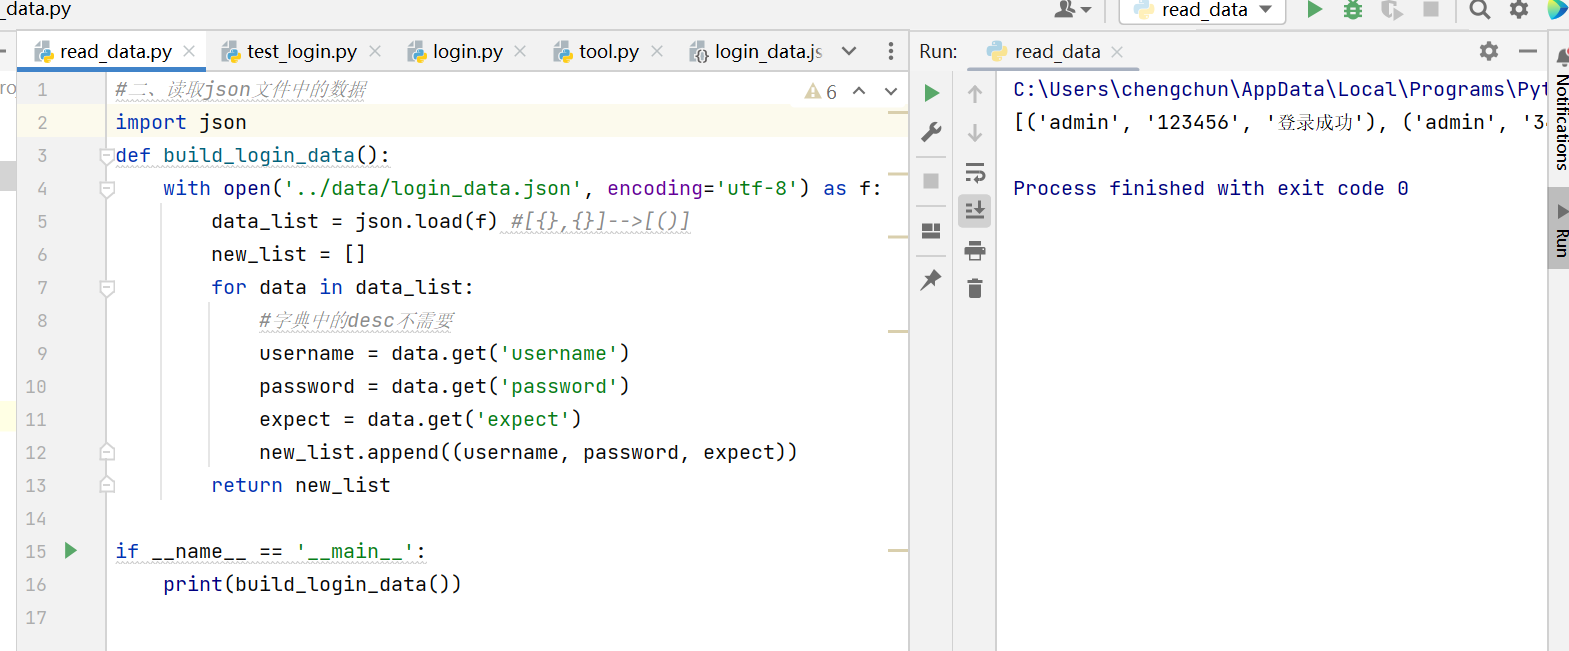The height and width of the screenshot is (651, 1569).
Task: Run read_data with coverage
Action: [1392, 10]
